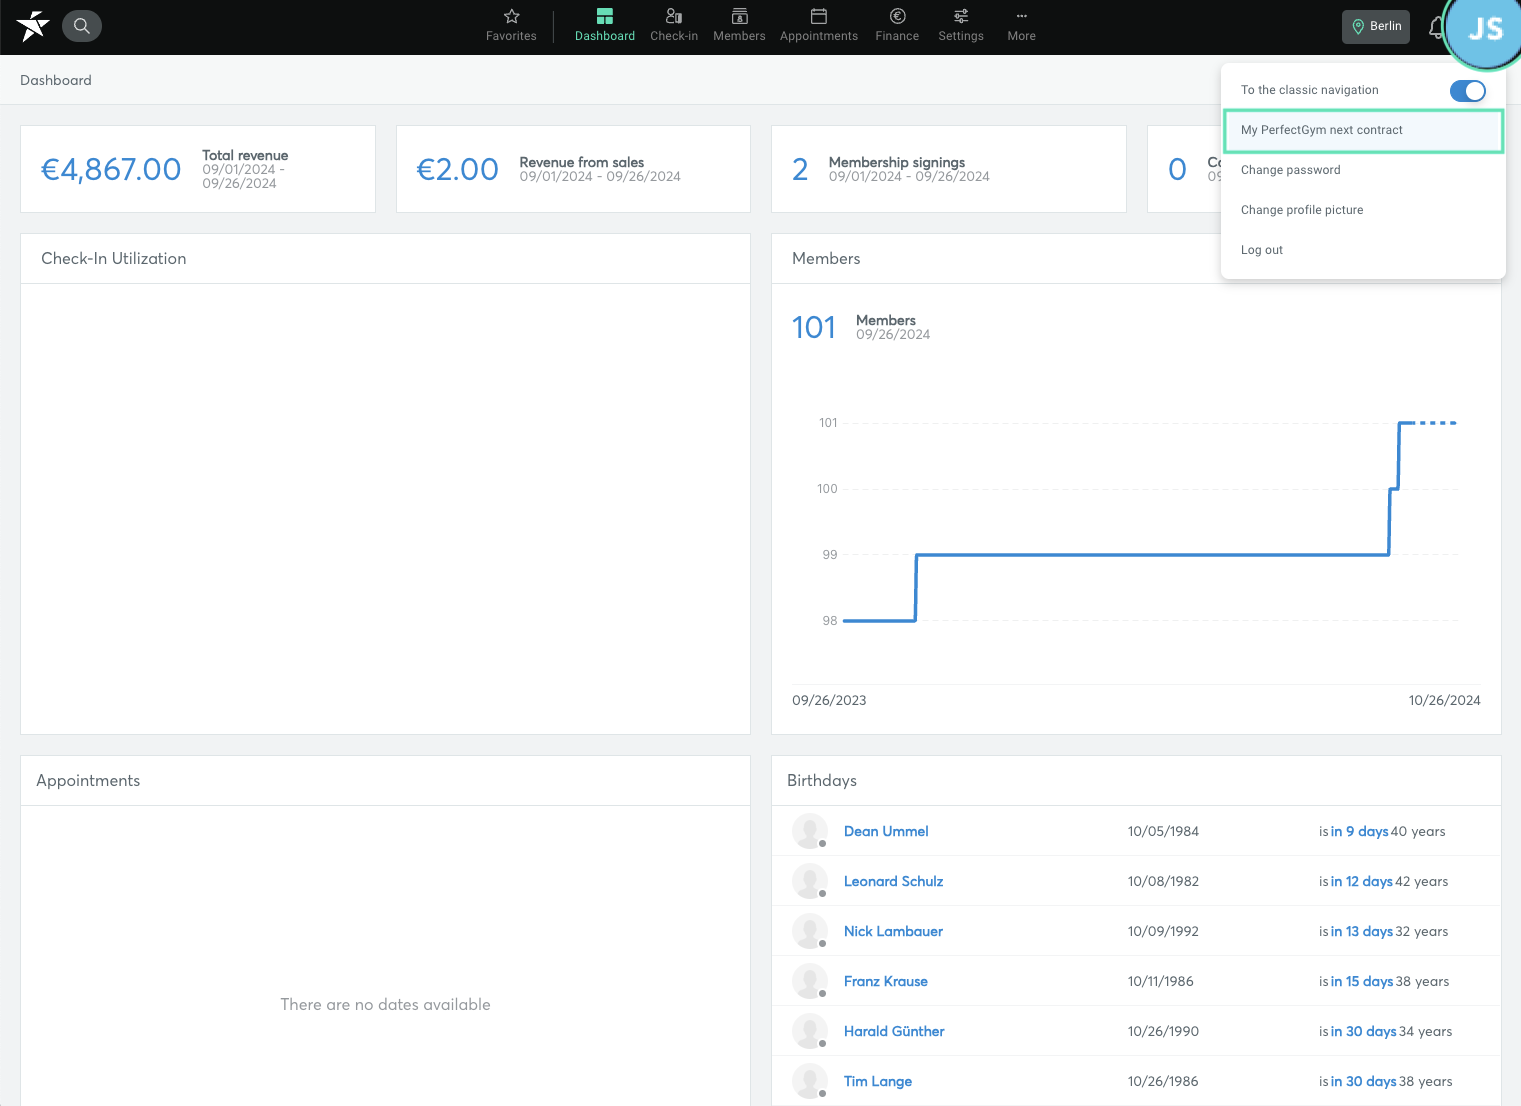The height and width of the screenshot is (1106, 1521).
Task: Click the €4,867.00 total revenue value
Action: [x=111, y=169]
